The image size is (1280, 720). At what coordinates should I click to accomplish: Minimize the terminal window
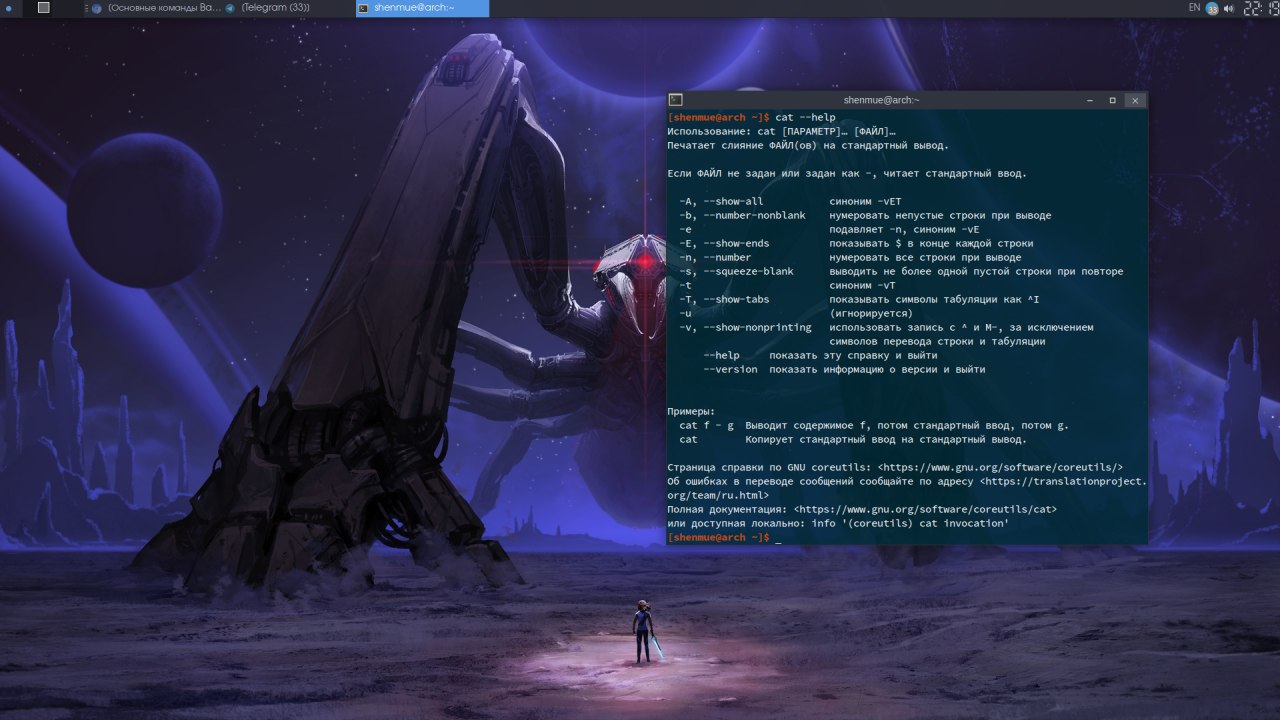point(1090,100)
